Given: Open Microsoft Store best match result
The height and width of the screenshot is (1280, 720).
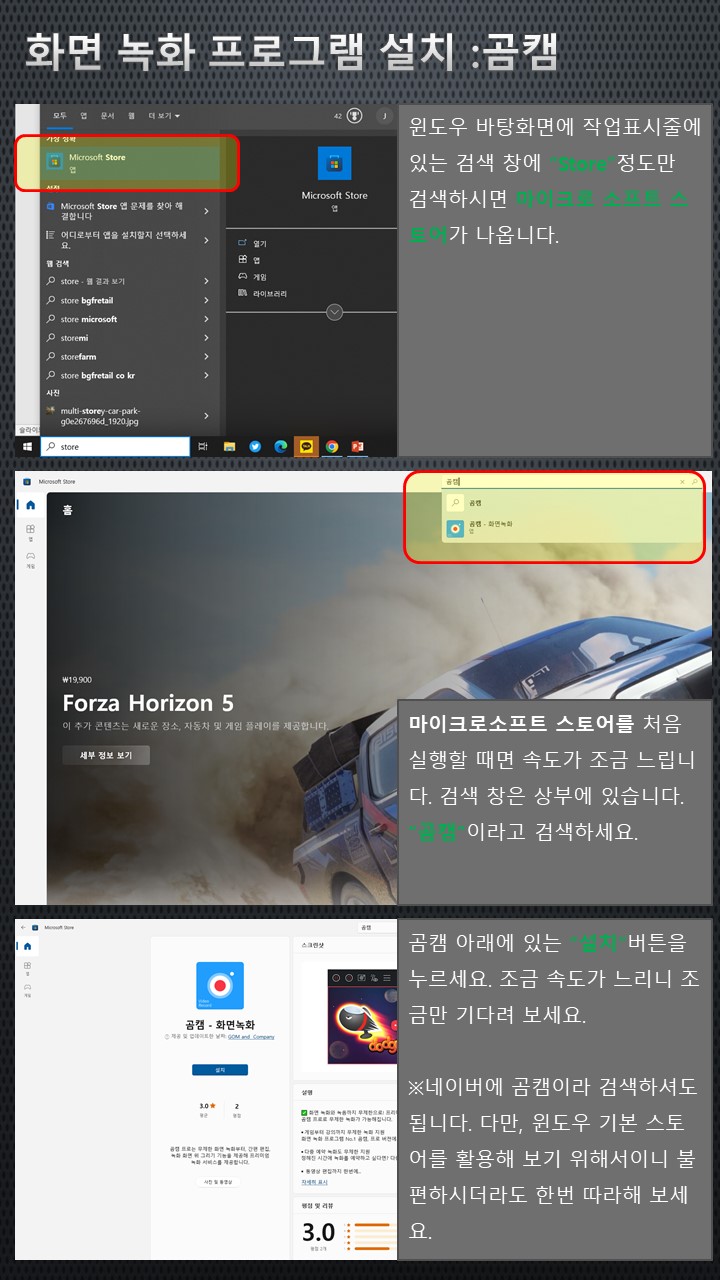Looking at the screenshot, I should (x=130, y=163).
